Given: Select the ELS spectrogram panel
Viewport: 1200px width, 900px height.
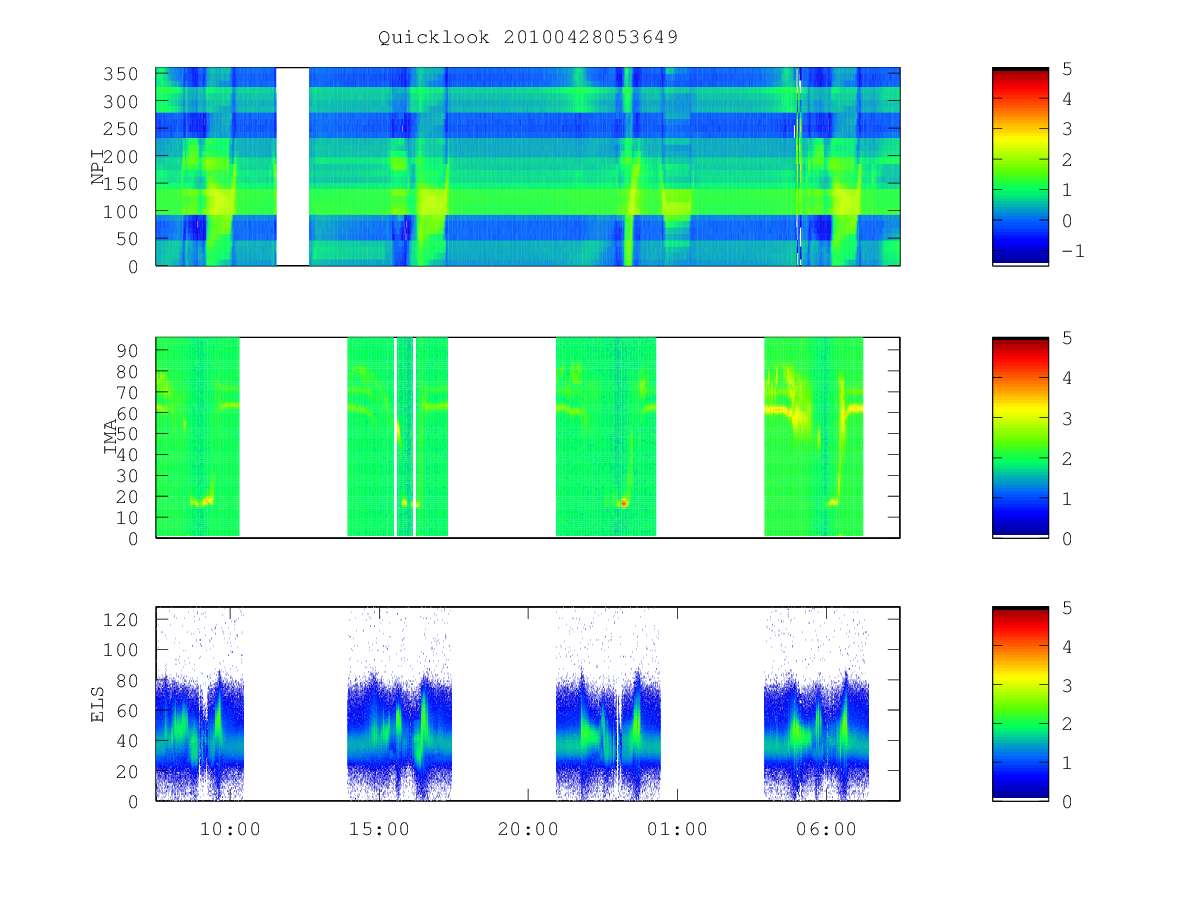Looking at the screenshot, I should 528,704.
